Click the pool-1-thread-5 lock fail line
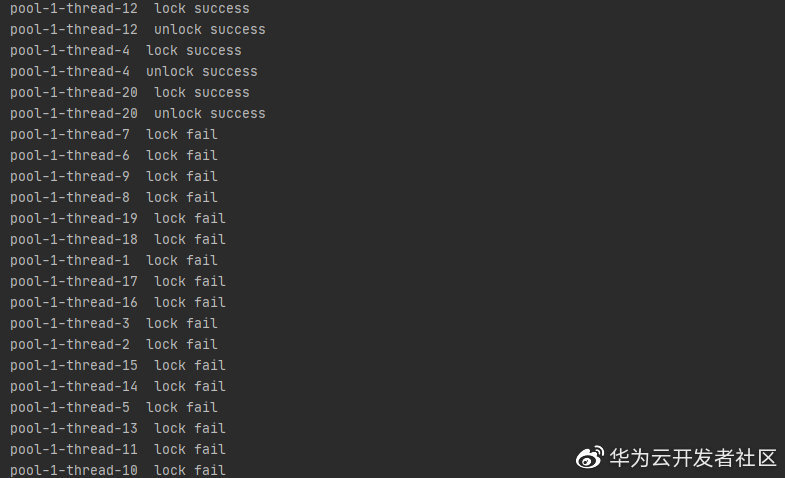This screenshot has width=785, height=478. [x=114, y=408]
